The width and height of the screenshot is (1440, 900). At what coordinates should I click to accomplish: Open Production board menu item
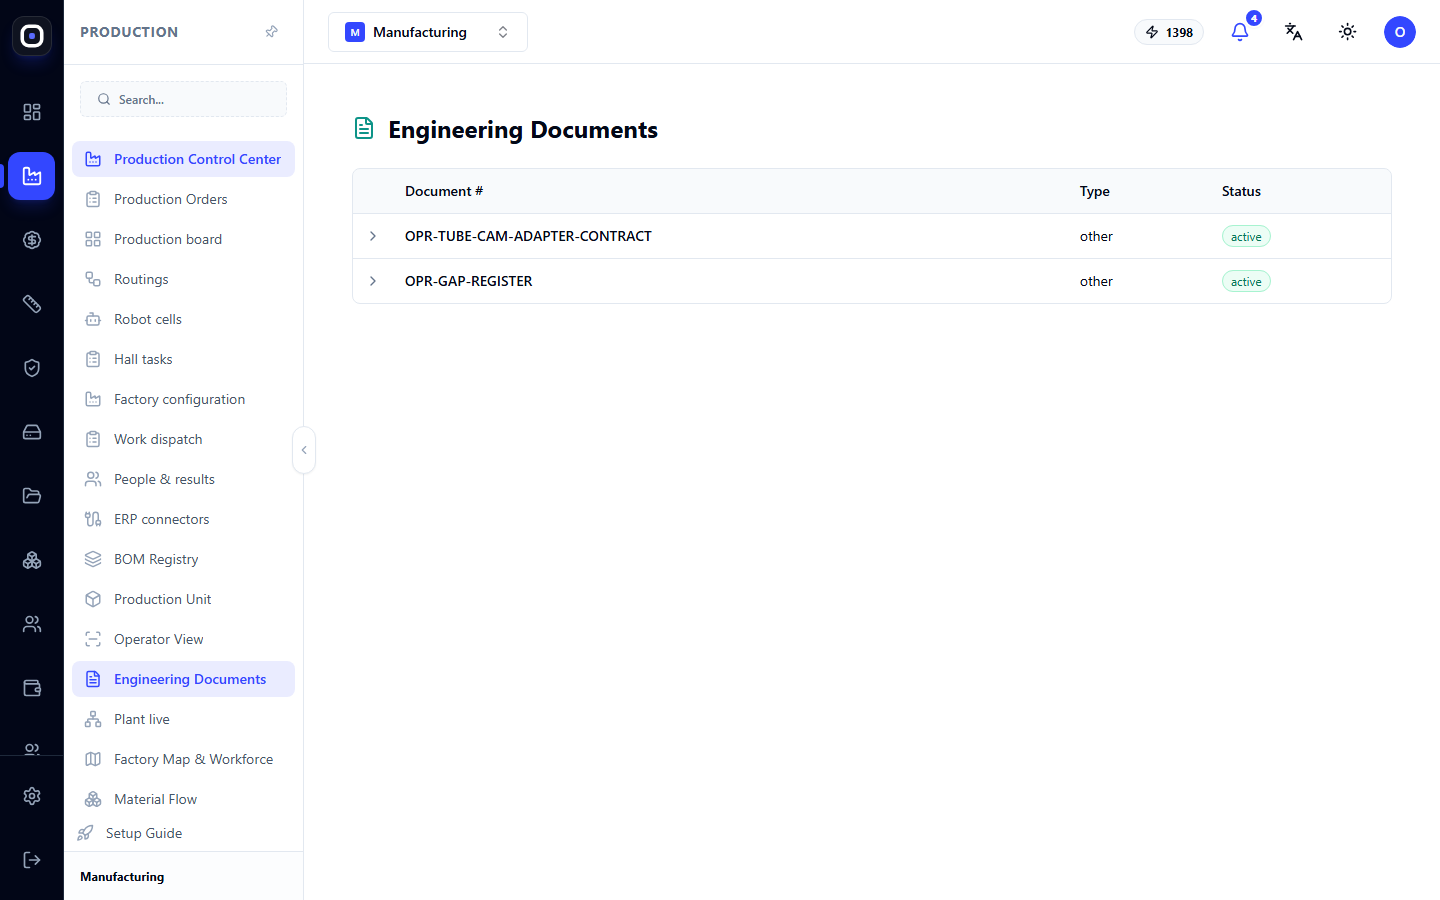[x=183, y=239]
